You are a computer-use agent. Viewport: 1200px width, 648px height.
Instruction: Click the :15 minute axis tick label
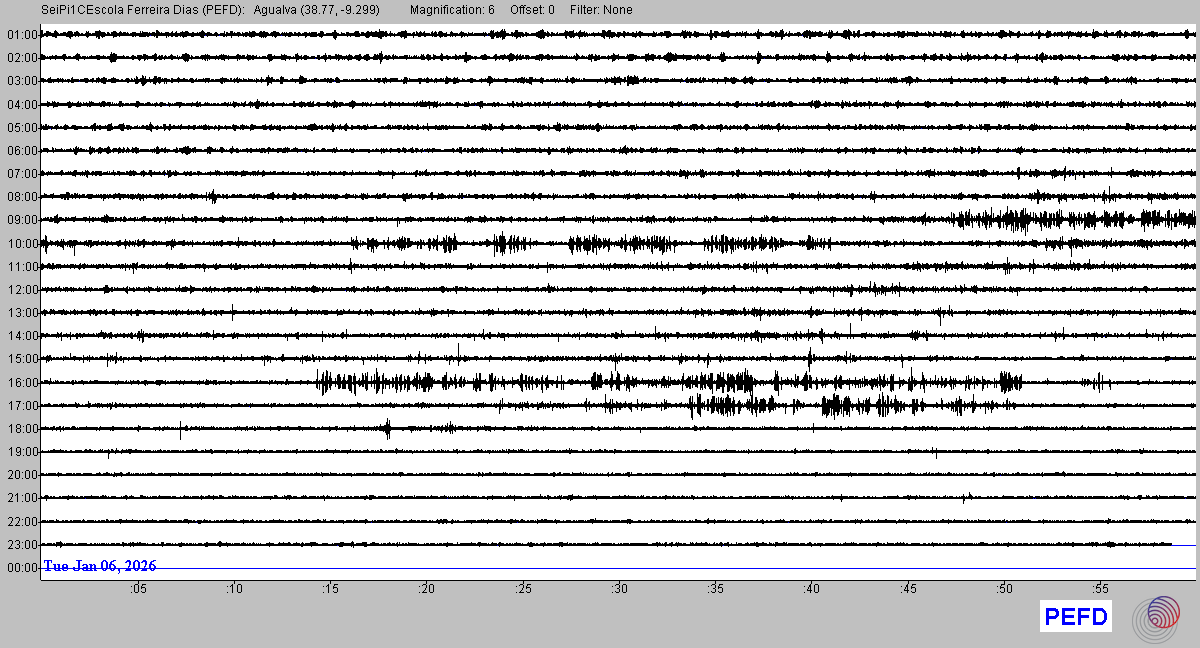point(330,589)
